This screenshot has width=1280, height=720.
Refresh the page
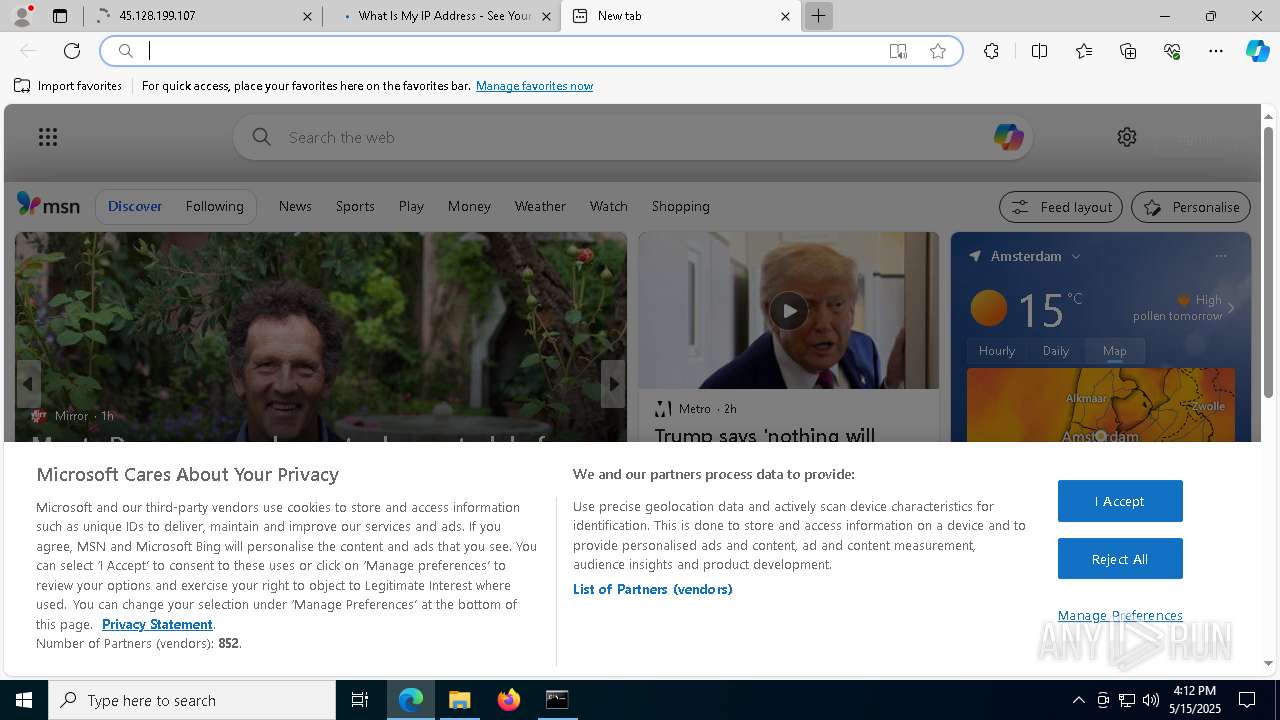pos(72,51)
